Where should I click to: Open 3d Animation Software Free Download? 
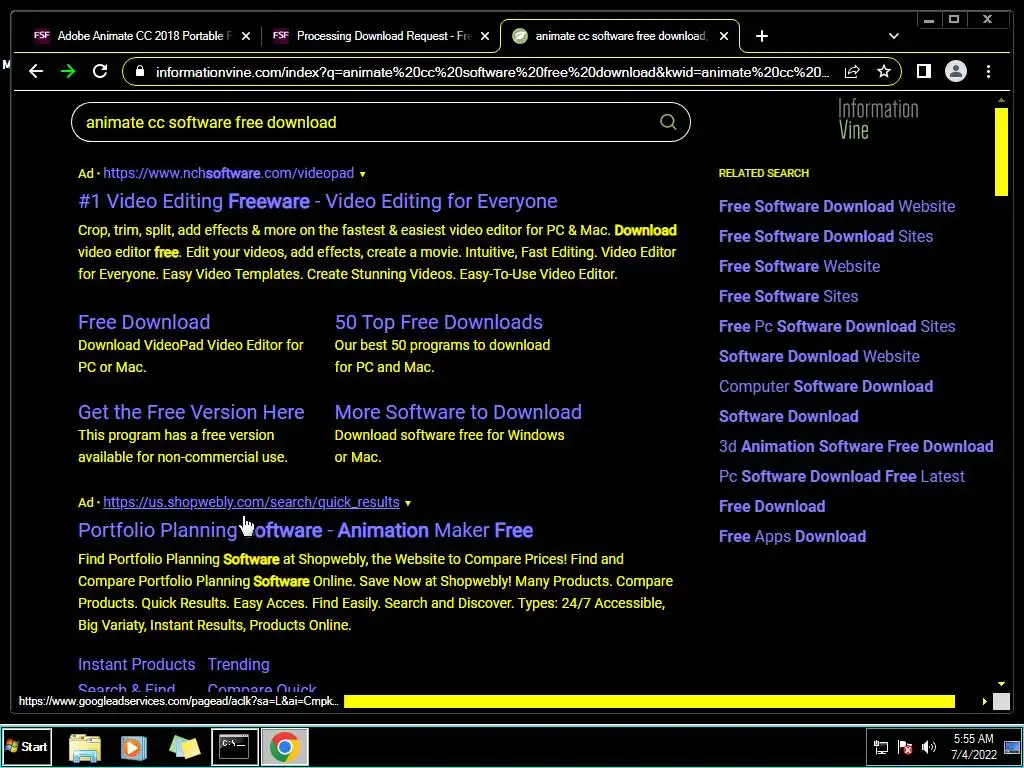[x=856, y=447]
